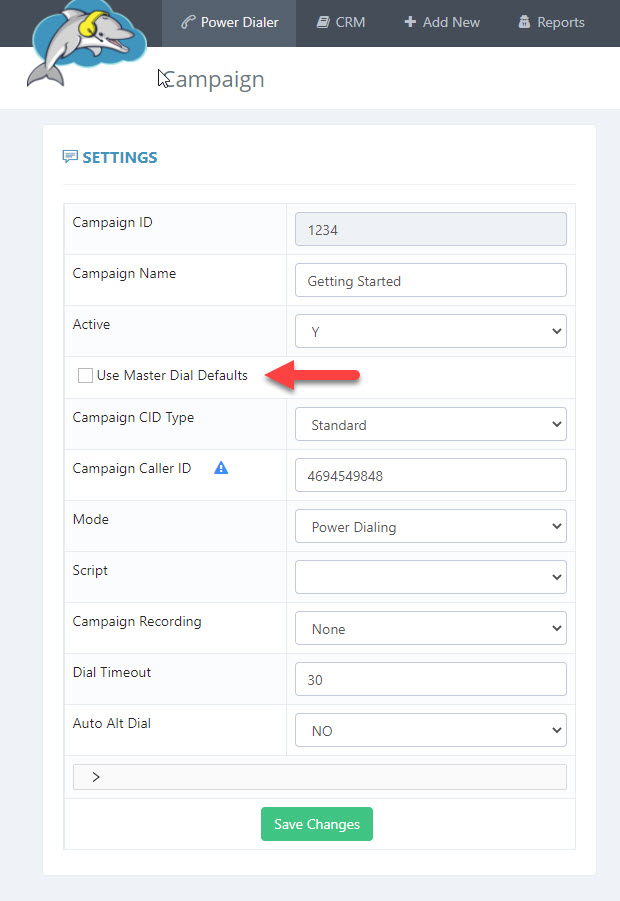Image resolution: width=620 pixels, height=901 pixels.
Task: Click the Reports icon in the navbar
Action: (x=524, y=22)
